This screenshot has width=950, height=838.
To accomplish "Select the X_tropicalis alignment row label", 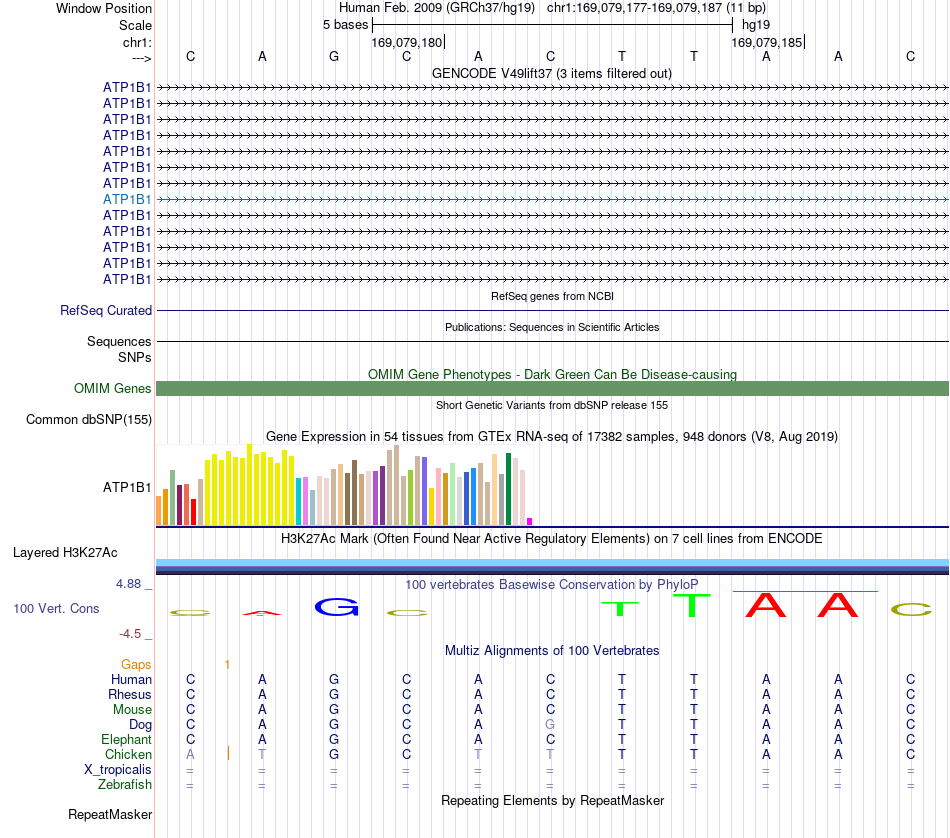I will (118, 770).
